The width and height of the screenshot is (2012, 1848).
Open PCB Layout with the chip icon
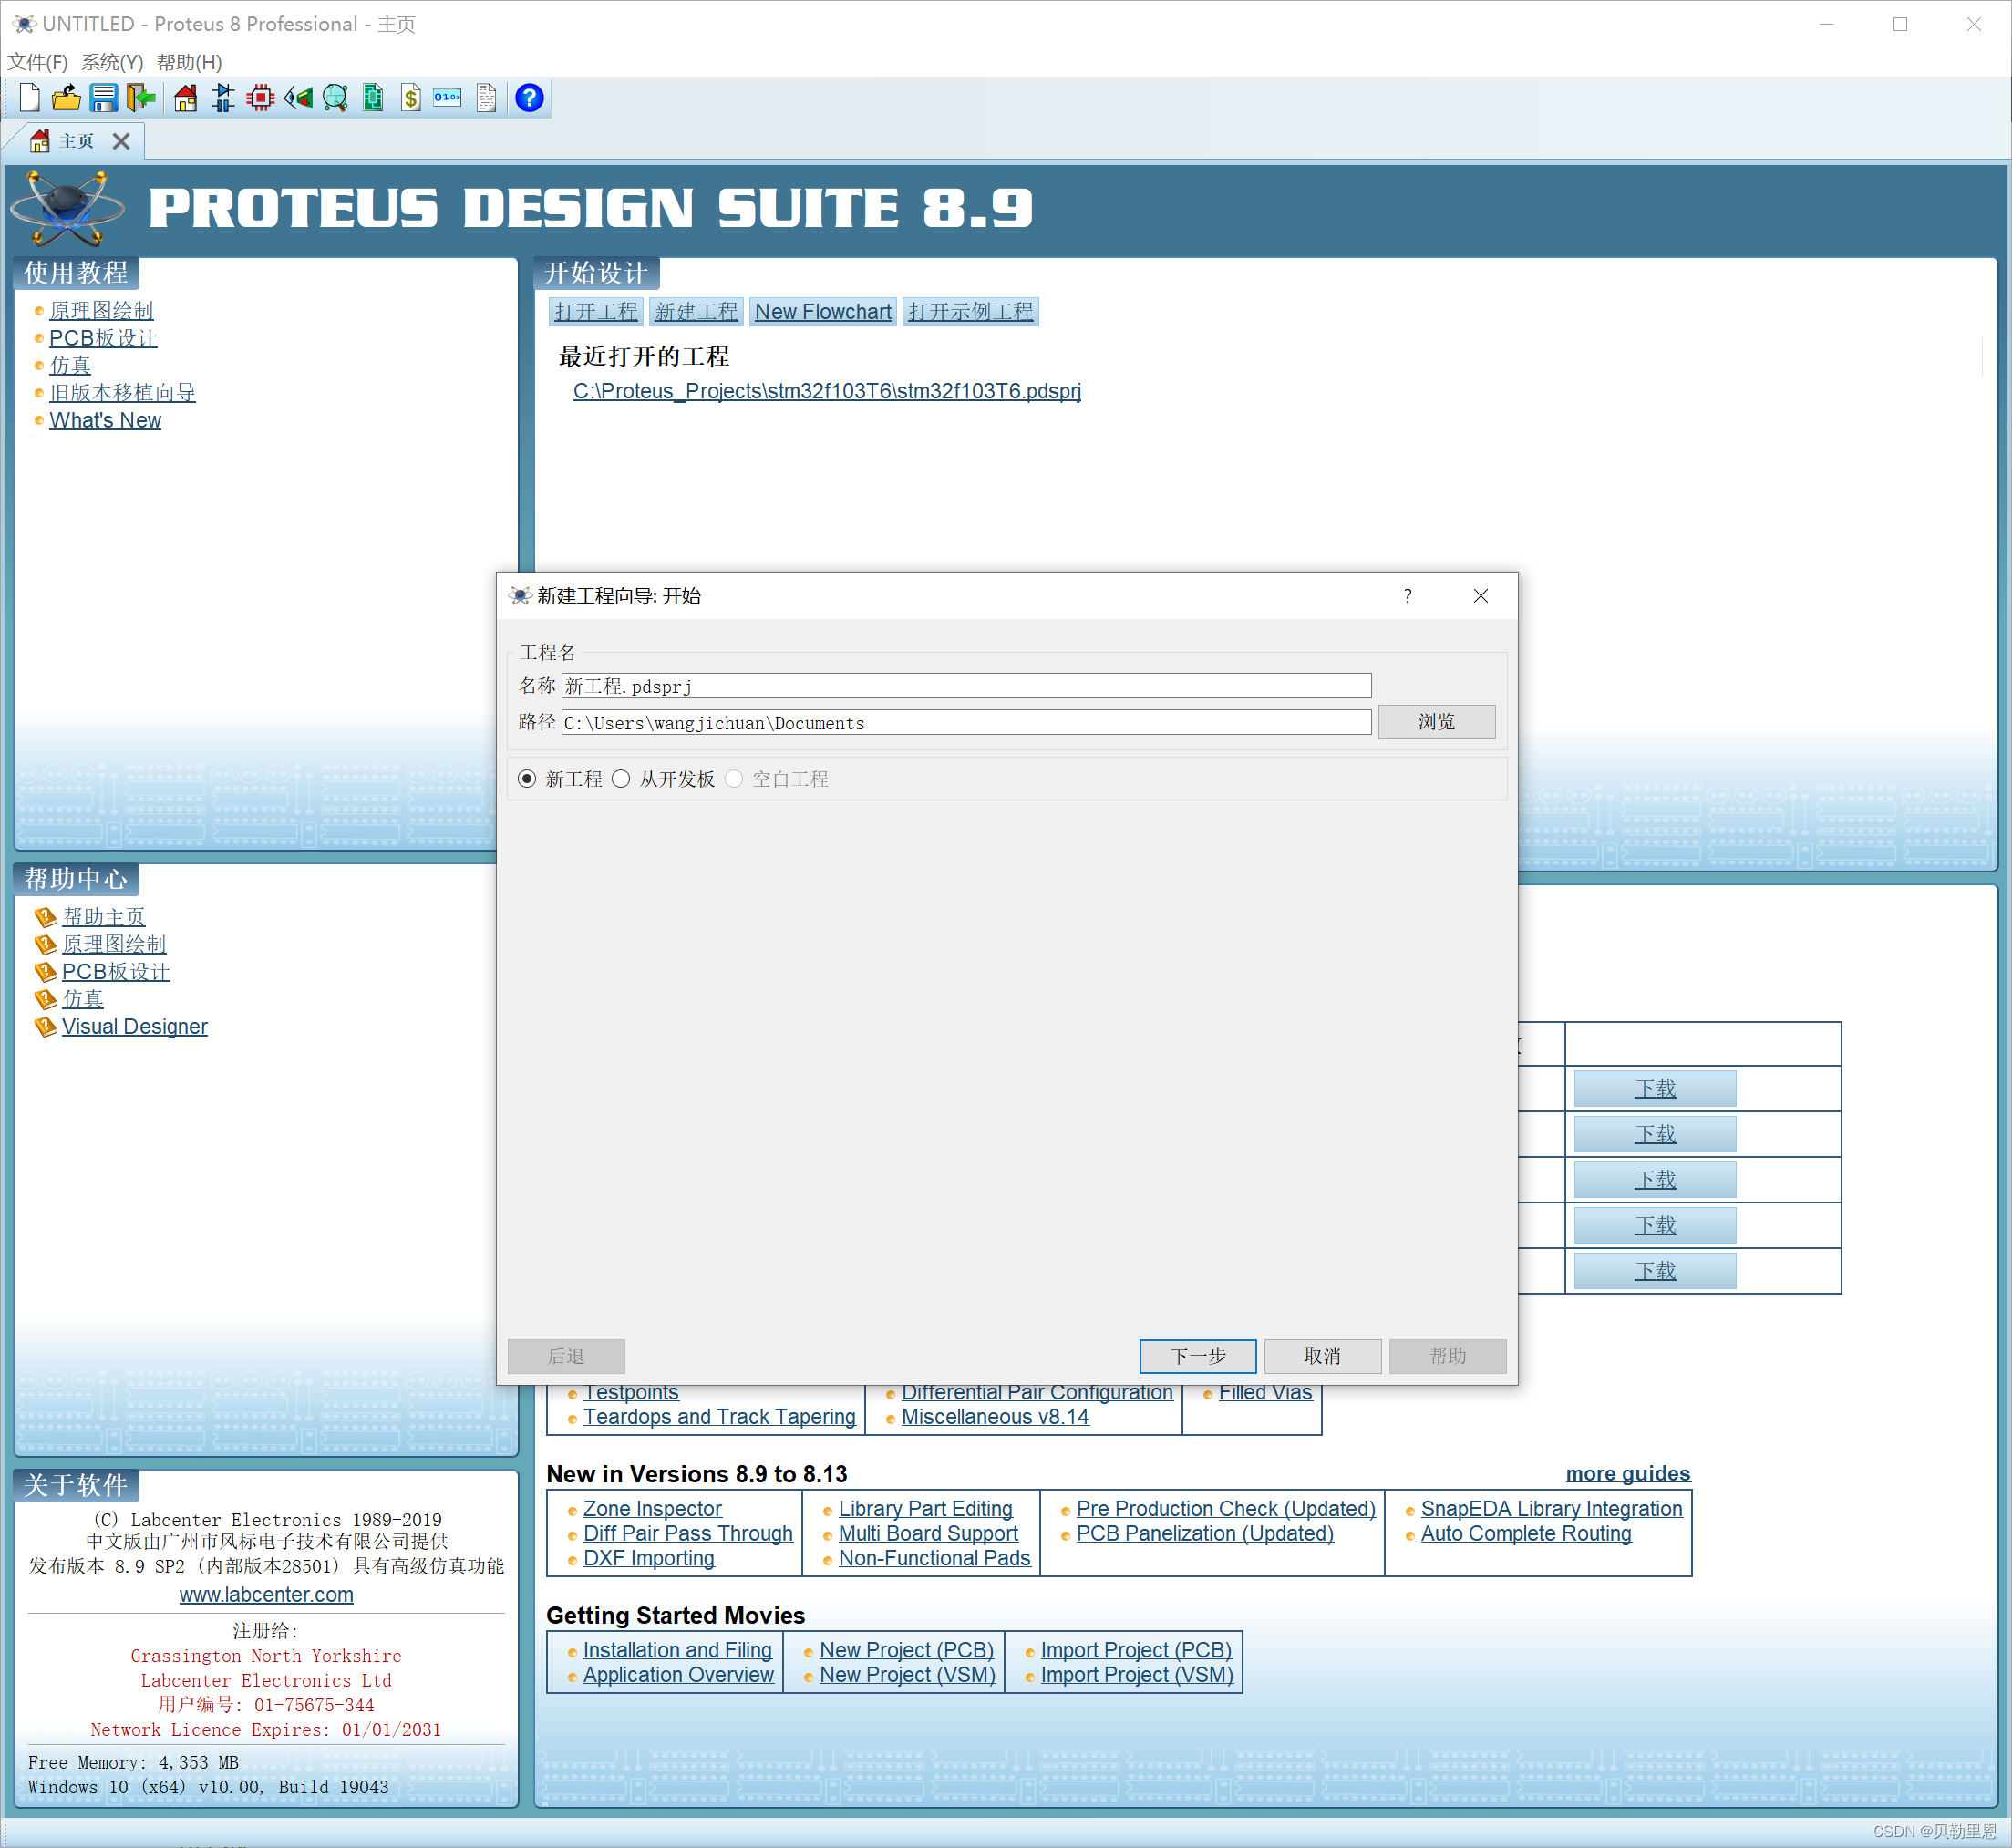(x=260, y=97)
